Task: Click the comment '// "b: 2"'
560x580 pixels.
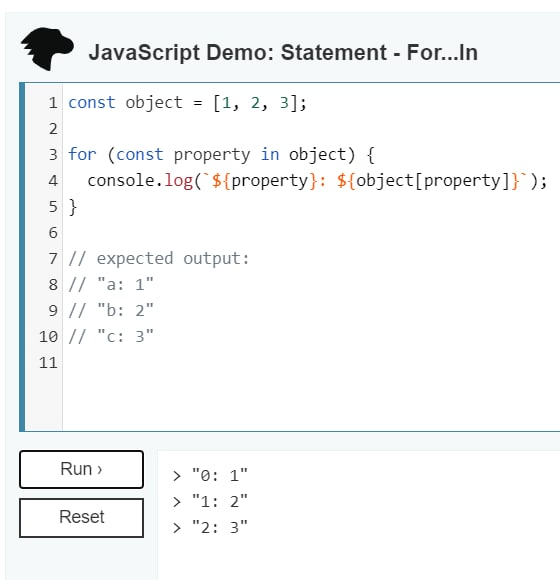Action: tap(111, 311)
